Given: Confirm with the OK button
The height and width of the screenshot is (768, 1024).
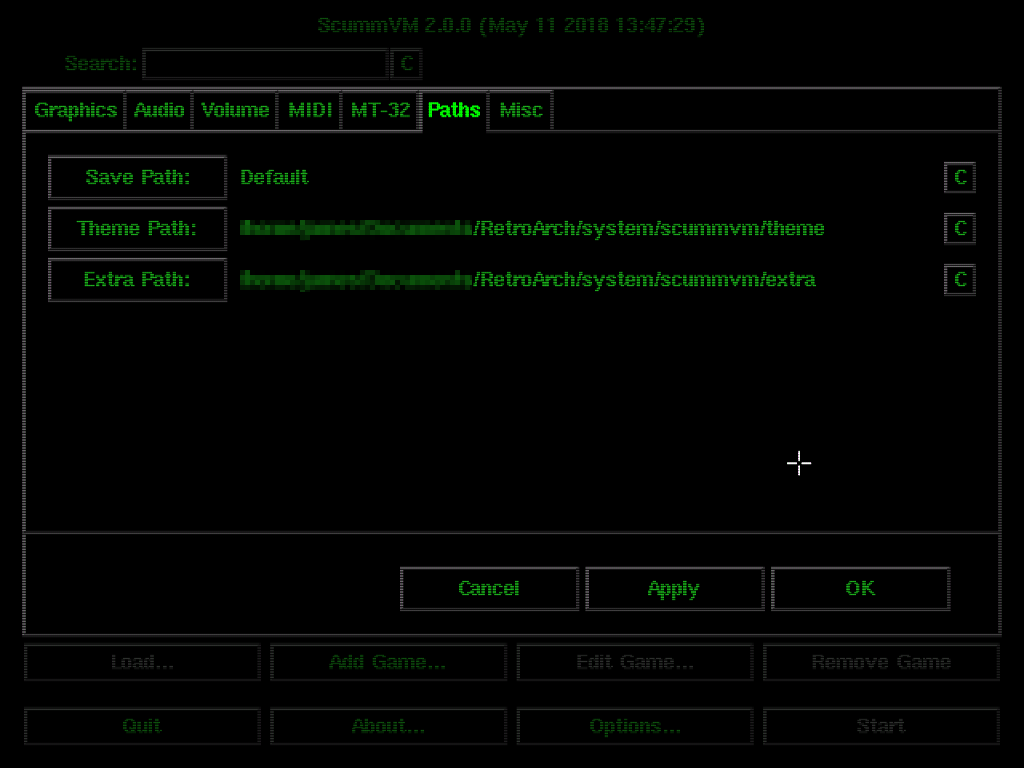Looking at the screenshot, I should (x=860, y=588).
